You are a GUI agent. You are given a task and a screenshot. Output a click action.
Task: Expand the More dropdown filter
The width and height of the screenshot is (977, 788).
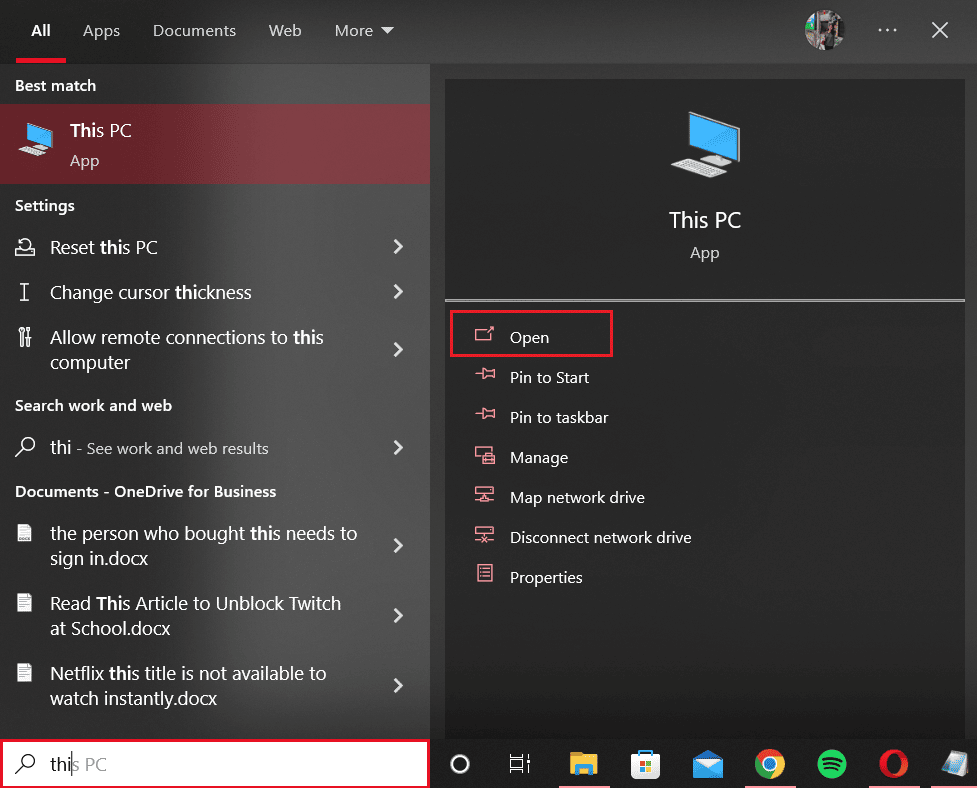(364, 31)
